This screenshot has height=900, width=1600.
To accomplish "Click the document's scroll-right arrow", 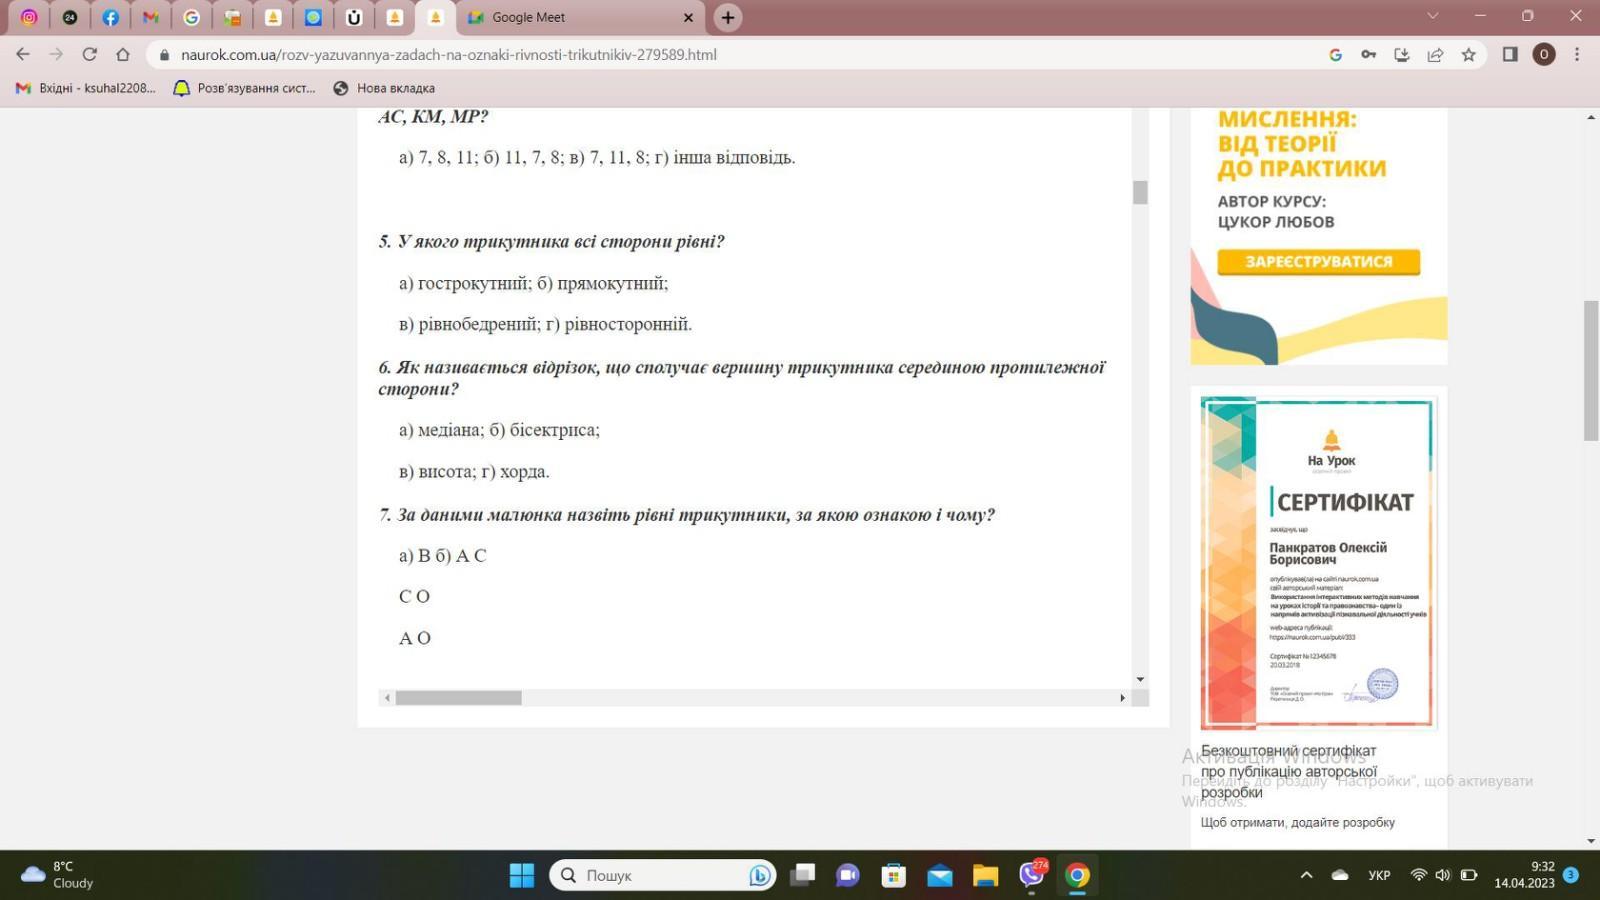I will [1122, 698].
